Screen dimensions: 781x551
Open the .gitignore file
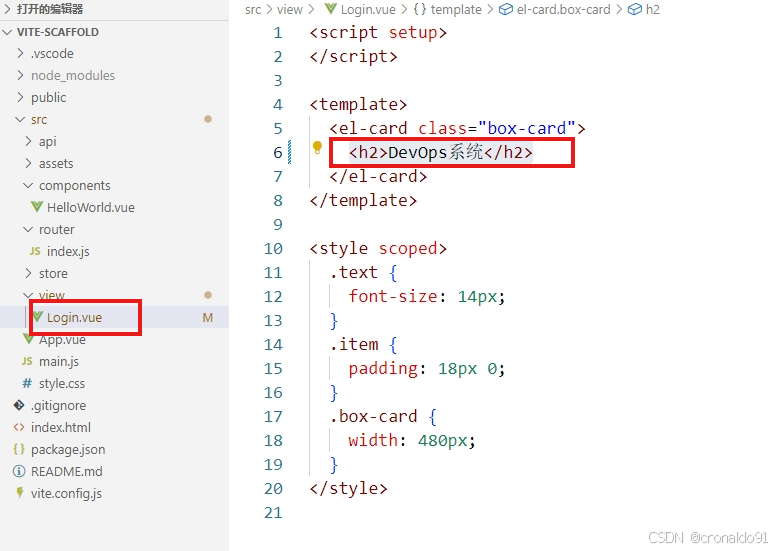coord(58,406)
